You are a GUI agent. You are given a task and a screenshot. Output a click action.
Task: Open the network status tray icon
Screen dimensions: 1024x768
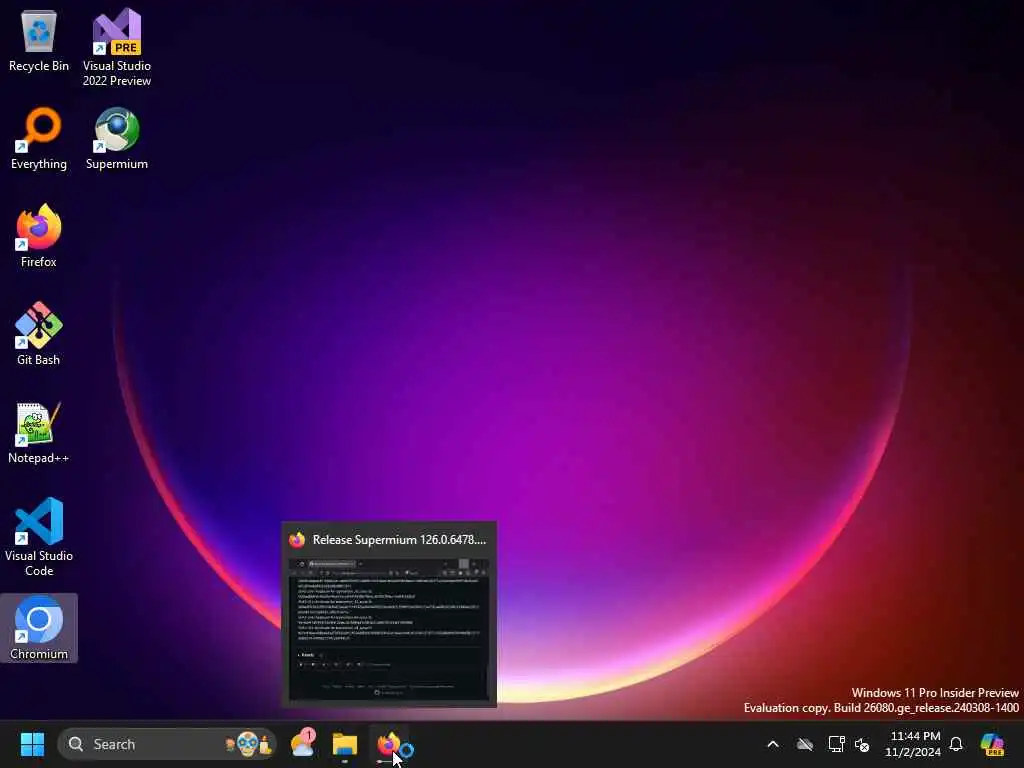(x=836, y=744)
